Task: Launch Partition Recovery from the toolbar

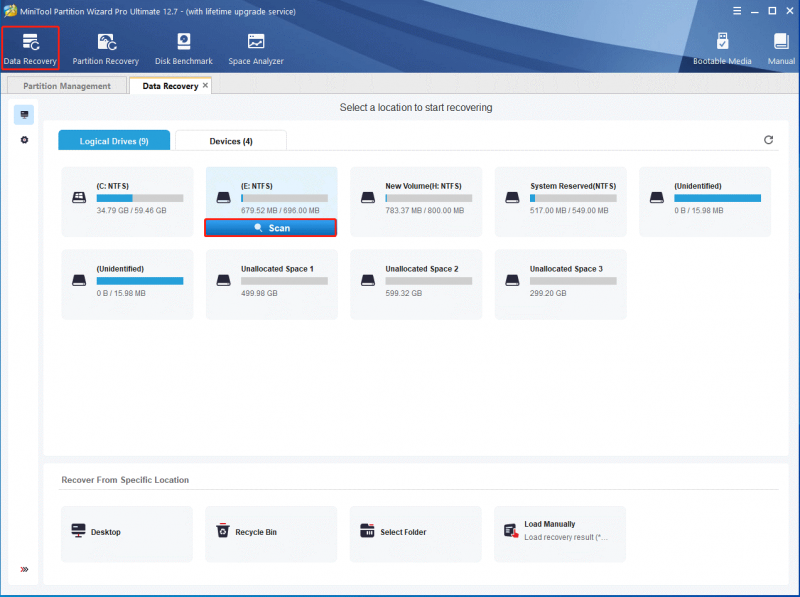Action: click(x=106, y=48)
